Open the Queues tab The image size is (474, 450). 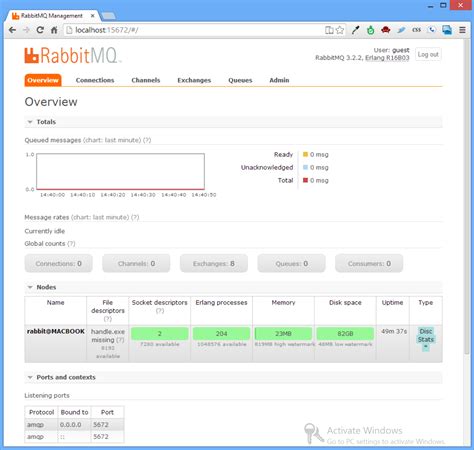[240, 80]
